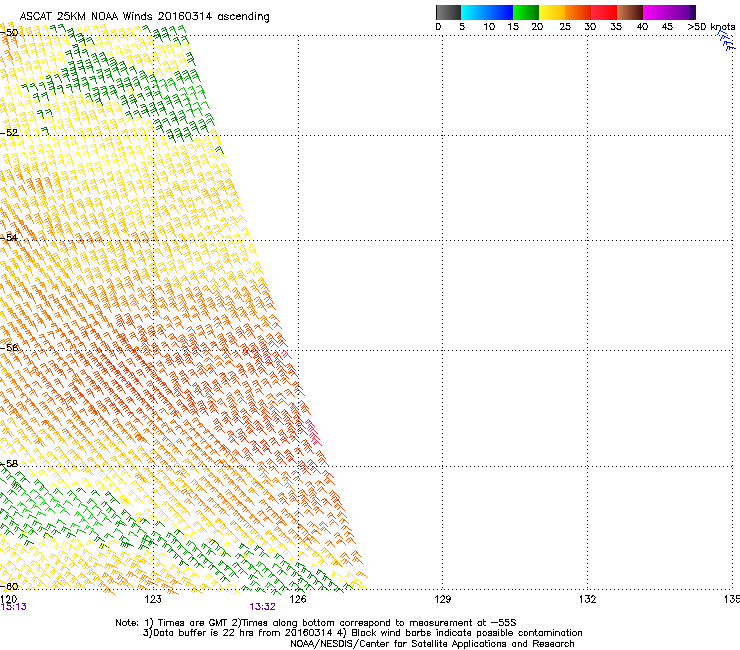Click the orange 25-30 knots legend segment
740x650 pixels.
(578, 12)
